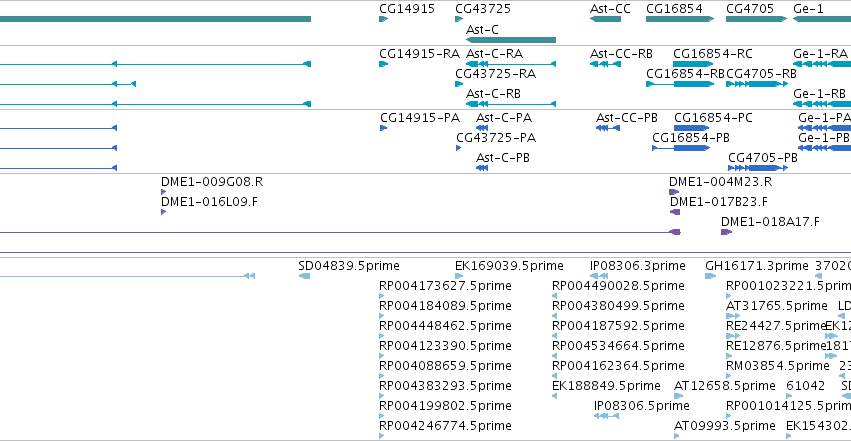Click the Ge-1-RA transcript label
This screenshot has width=851, height=441.
point(820,54)
